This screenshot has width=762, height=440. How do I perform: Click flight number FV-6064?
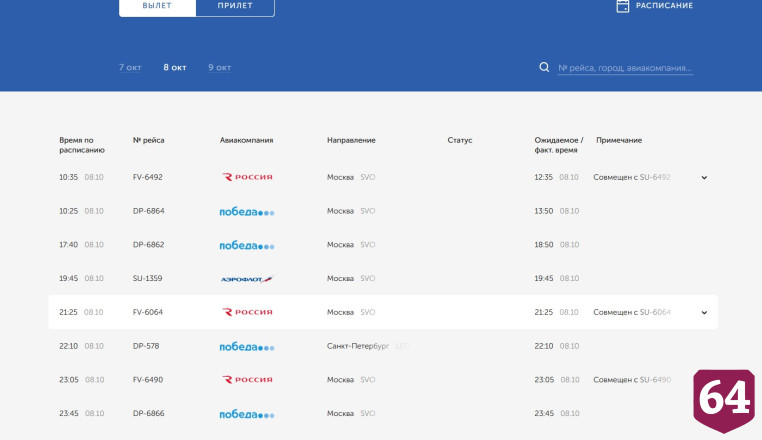point(148,312)
